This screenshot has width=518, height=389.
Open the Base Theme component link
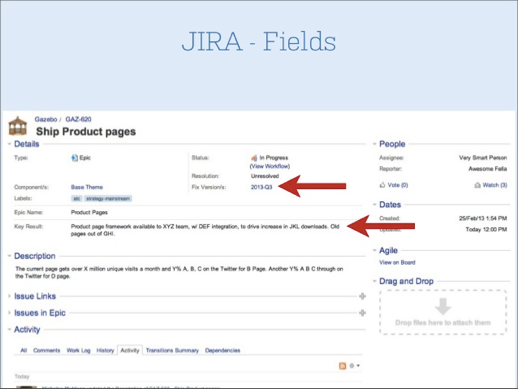87,187
